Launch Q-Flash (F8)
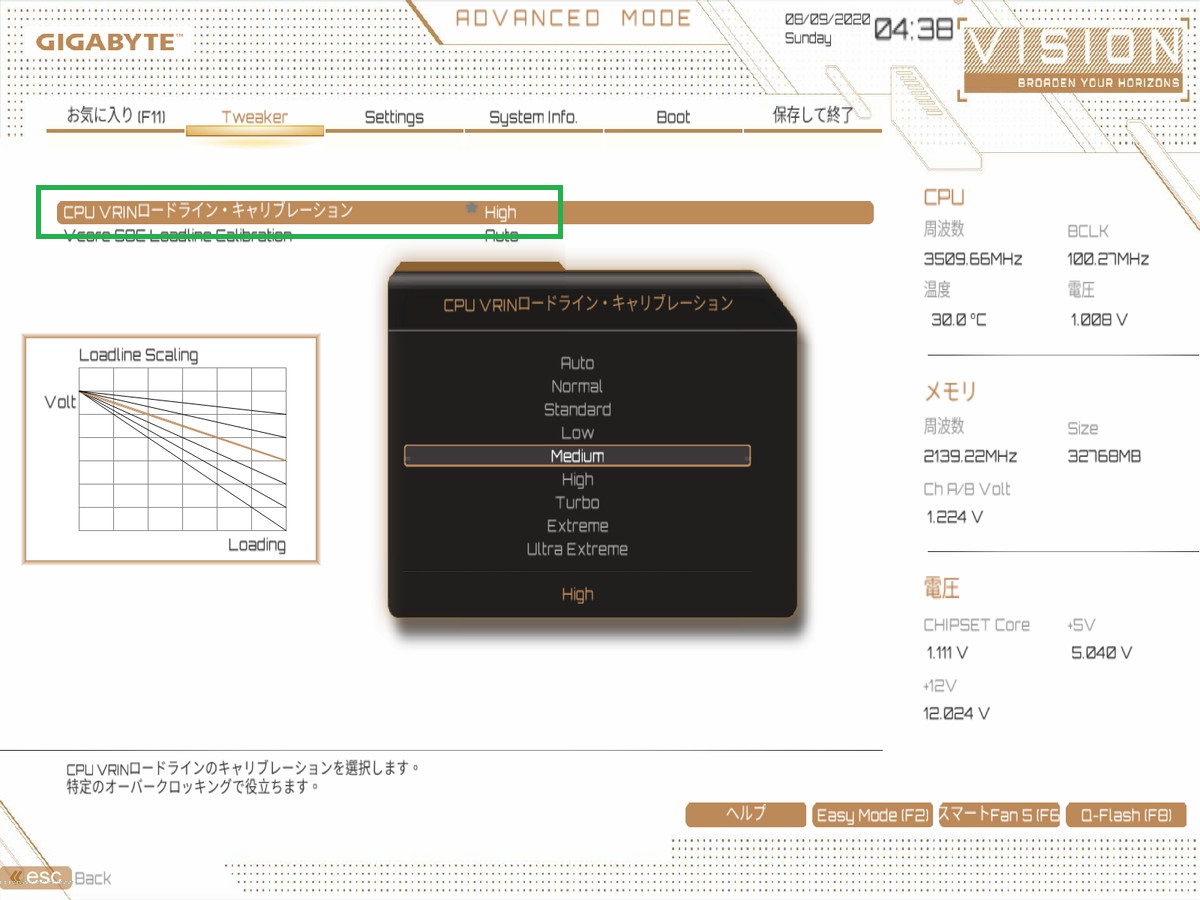The width and height of the screenshot is (1200, 900). [1126, 815]
